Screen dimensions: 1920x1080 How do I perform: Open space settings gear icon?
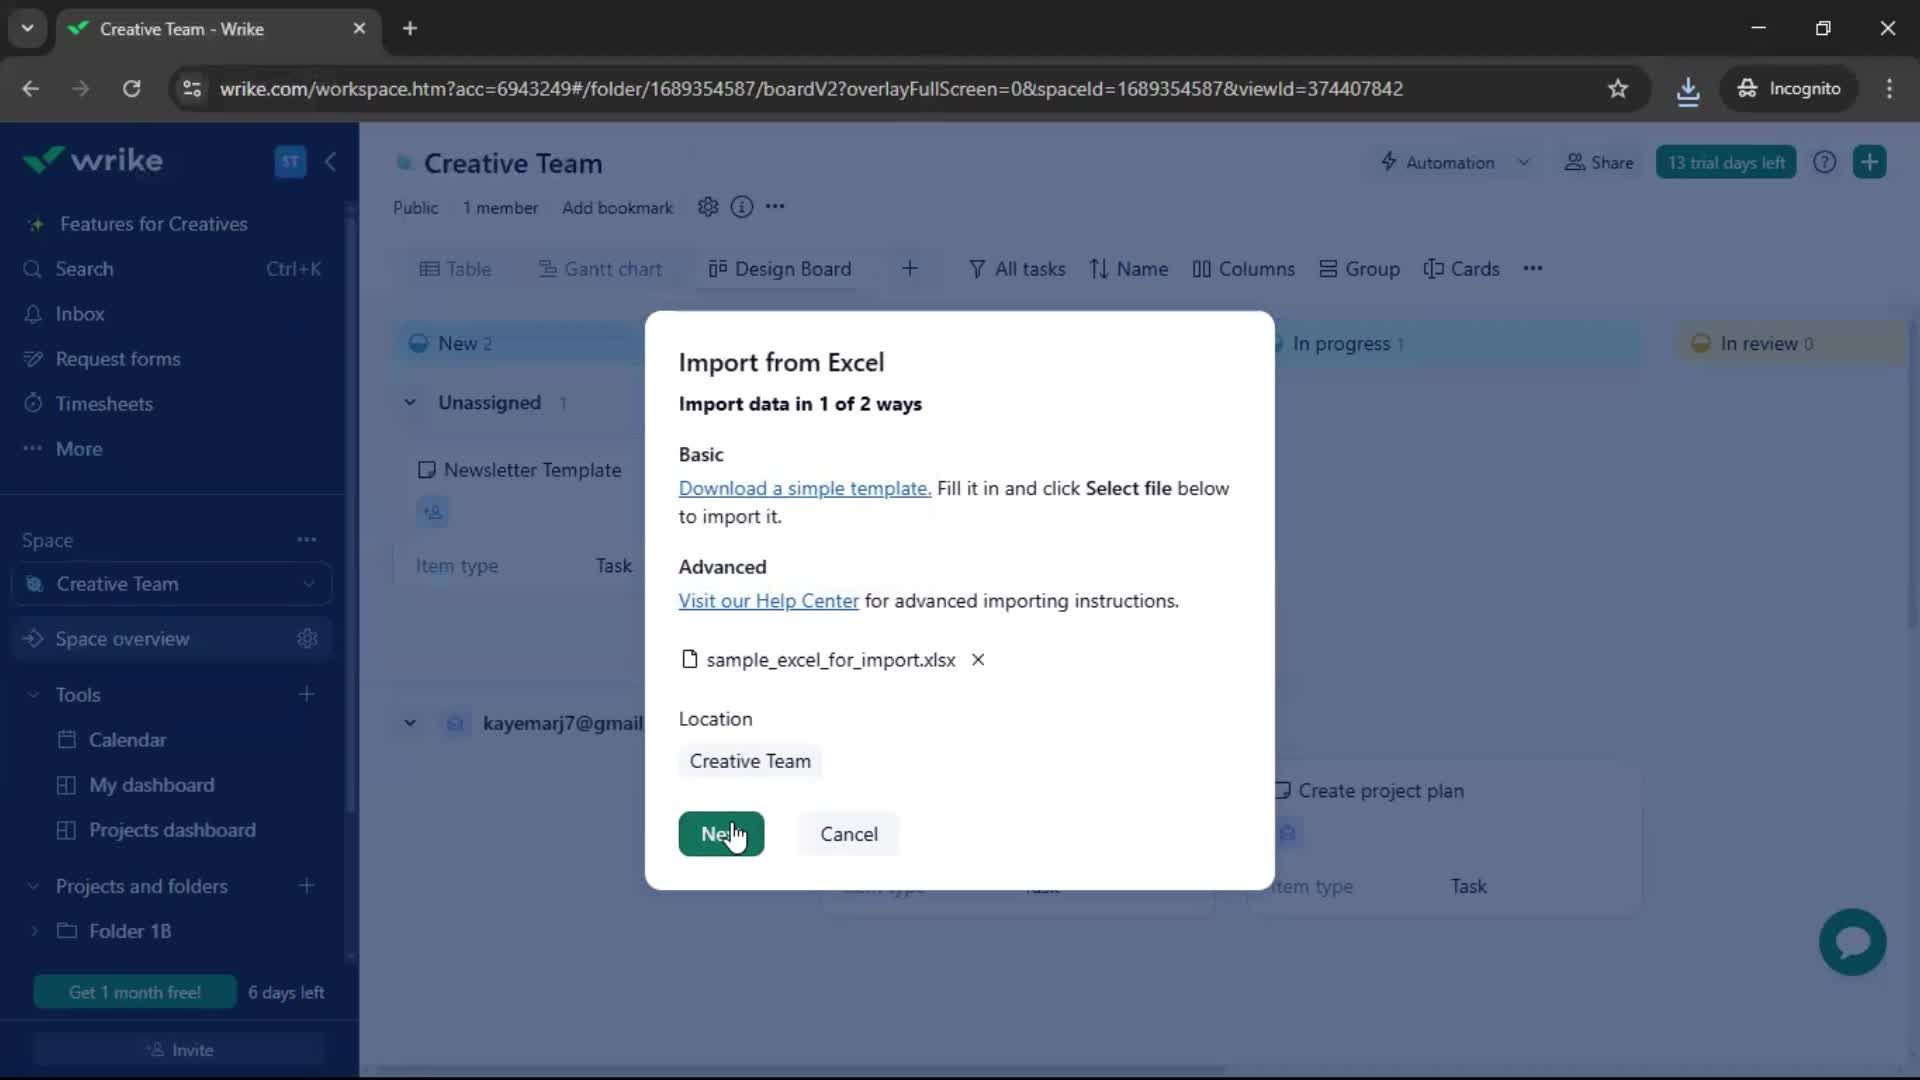click(x=708, y=207)
